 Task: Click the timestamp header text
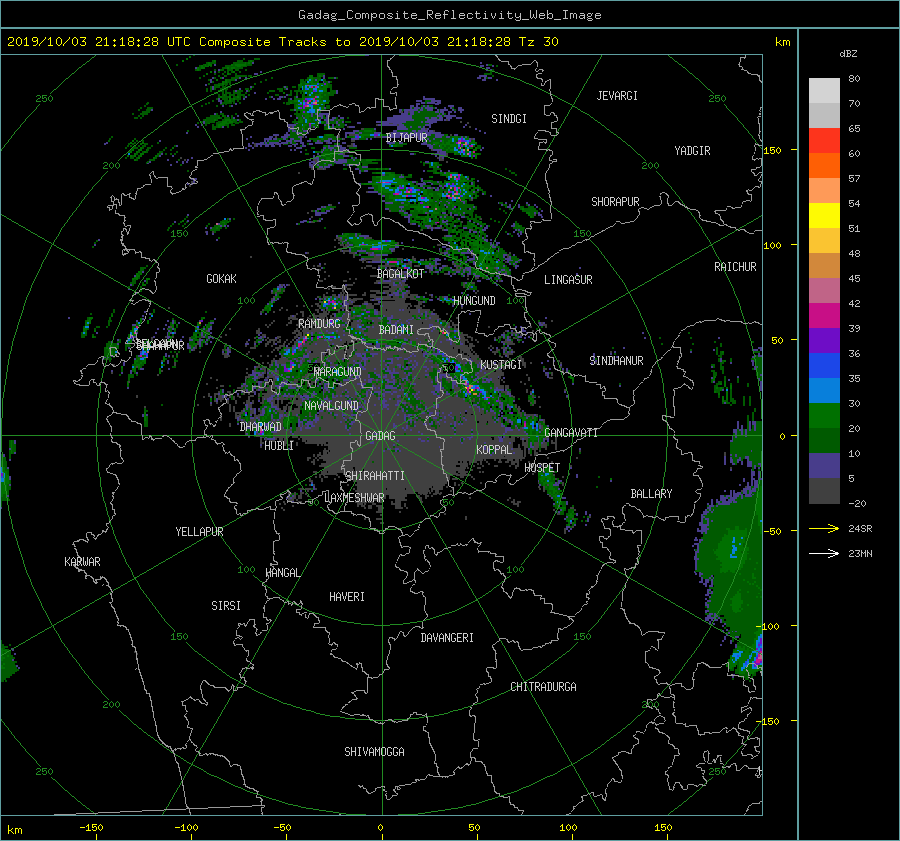point(282,42)
